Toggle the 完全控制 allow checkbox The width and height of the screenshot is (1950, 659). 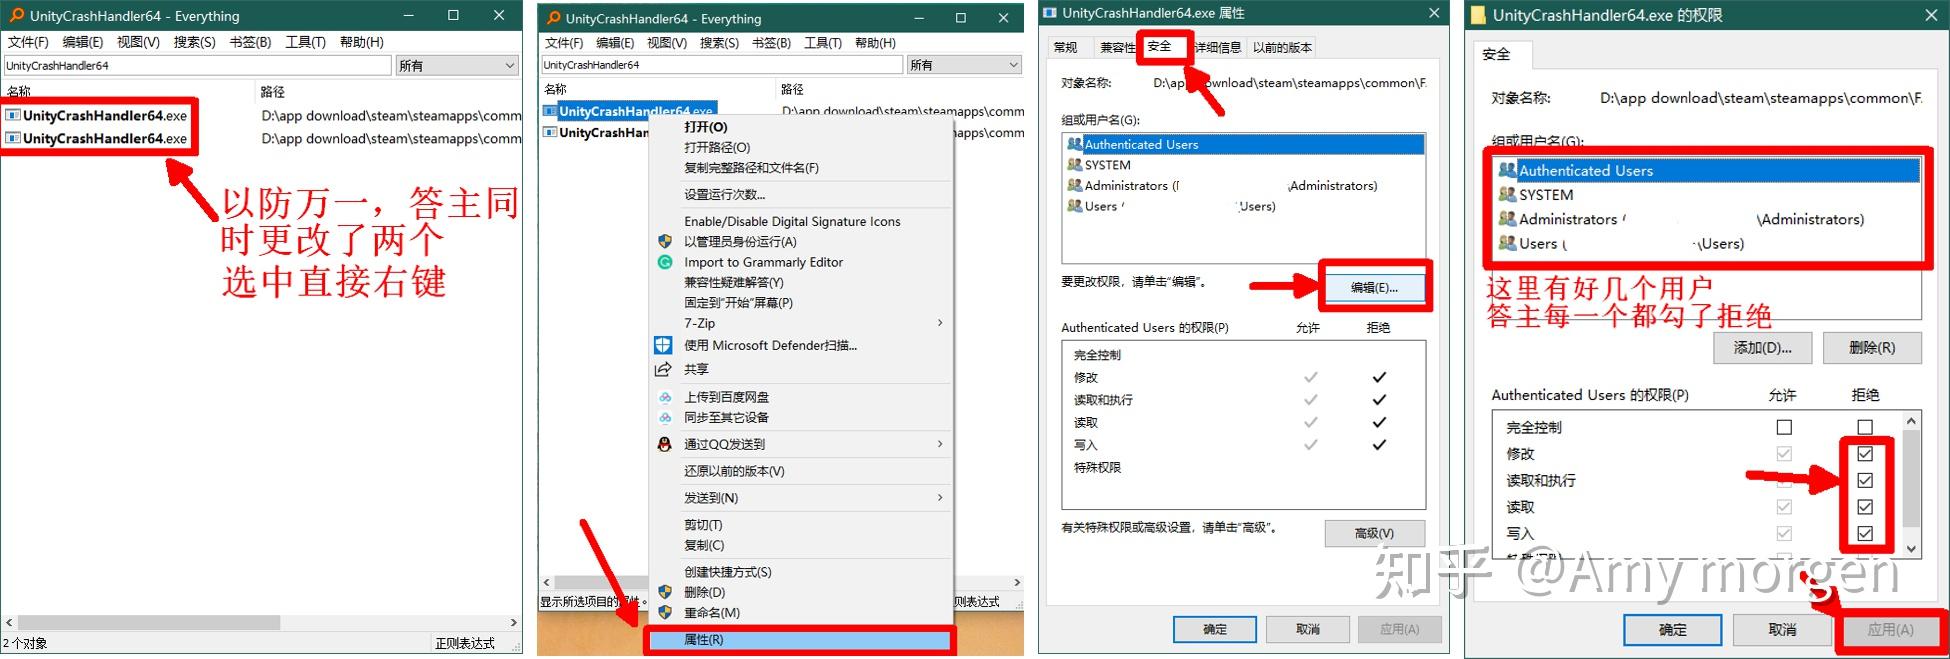[1784, 427]
